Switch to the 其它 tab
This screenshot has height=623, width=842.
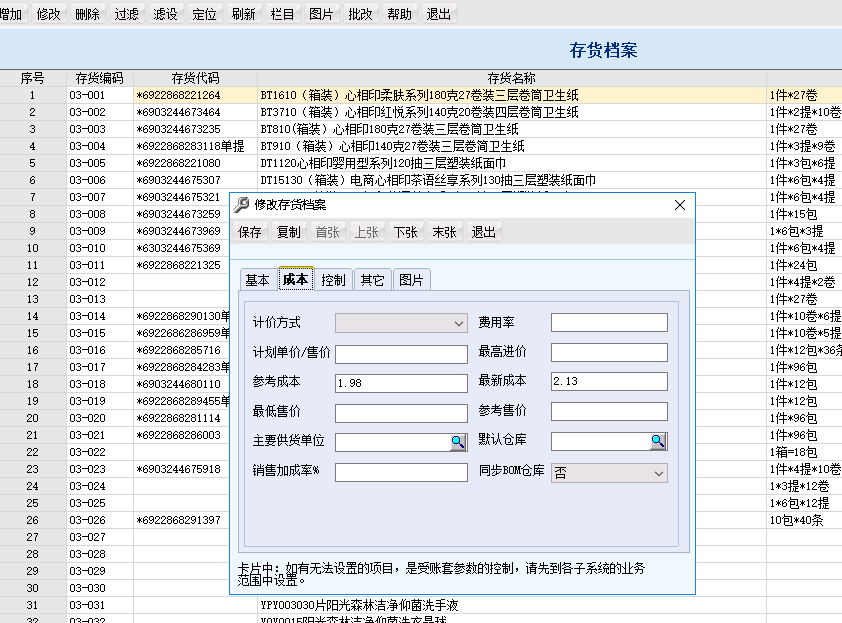(372, 280)
